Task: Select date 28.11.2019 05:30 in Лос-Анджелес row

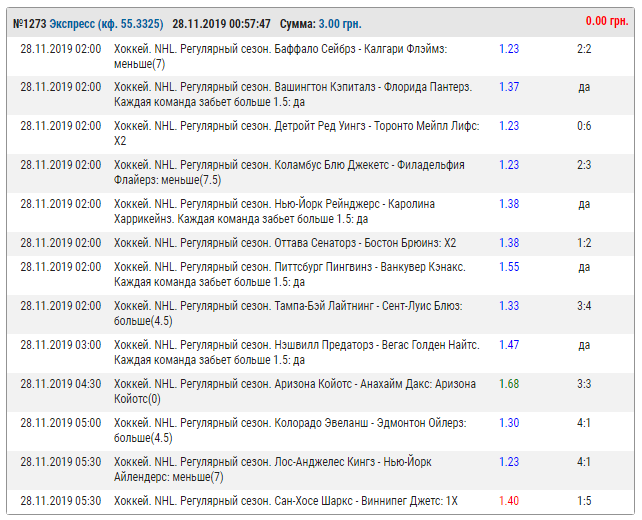Action: click(x=61, y=461)
